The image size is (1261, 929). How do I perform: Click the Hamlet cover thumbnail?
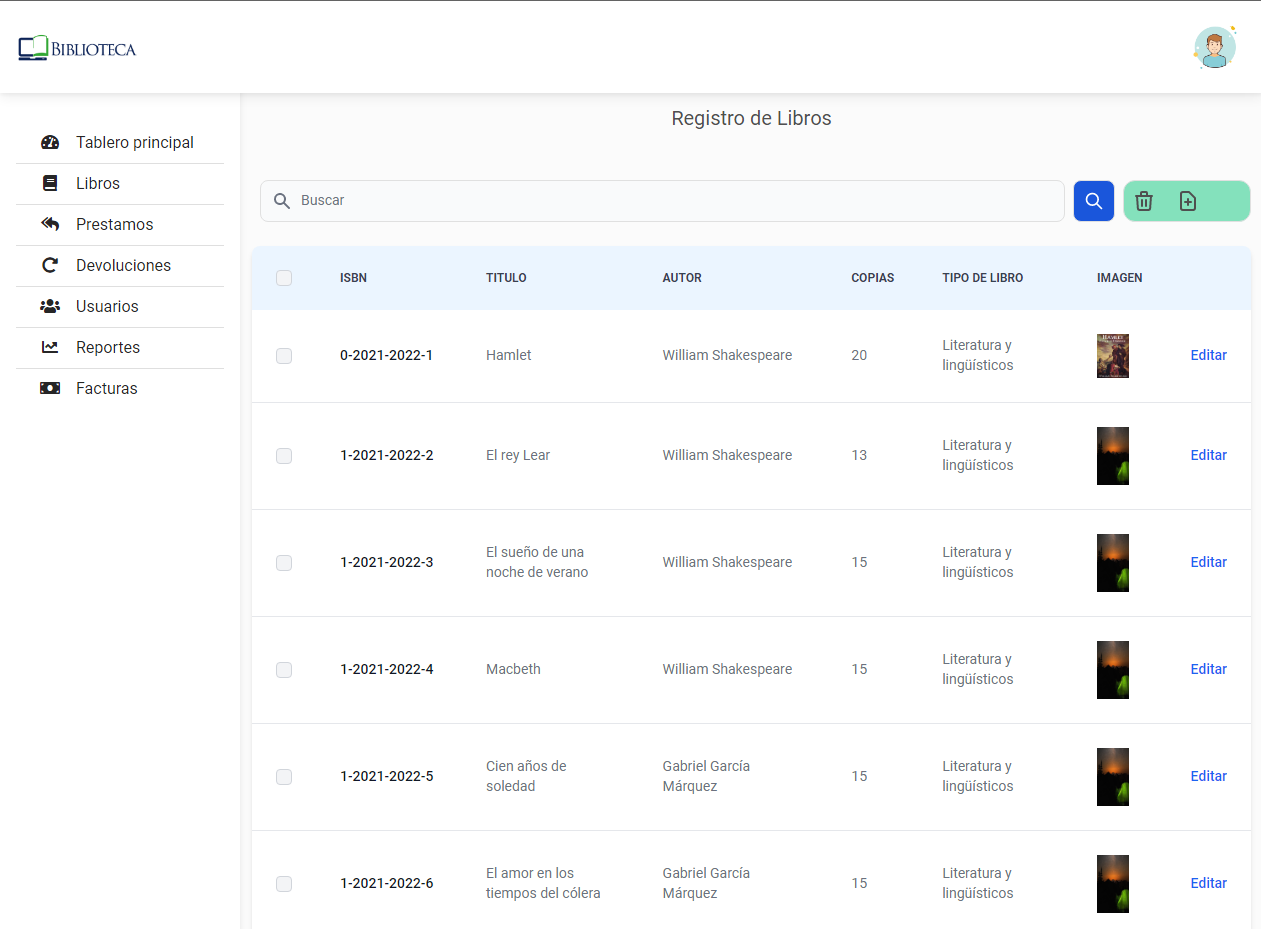pyautogui.click(x=1112, y=355)
